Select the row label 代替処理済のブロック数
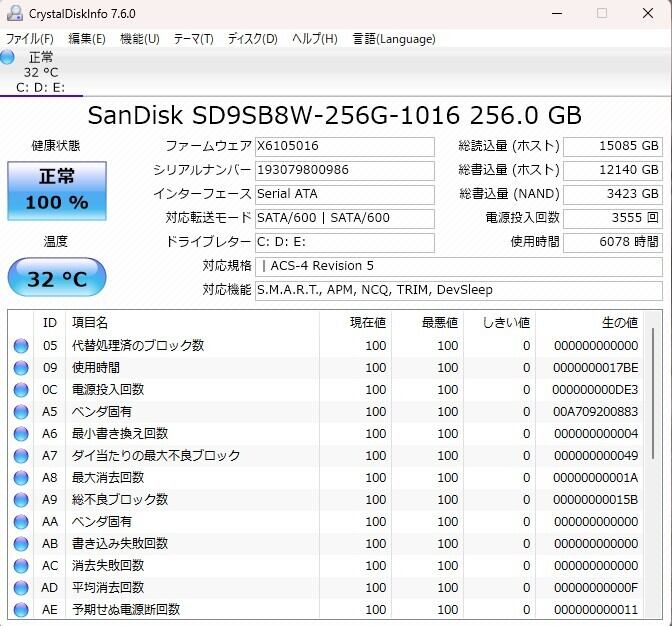Screen dimensions: 672x626 pos(138,345)
